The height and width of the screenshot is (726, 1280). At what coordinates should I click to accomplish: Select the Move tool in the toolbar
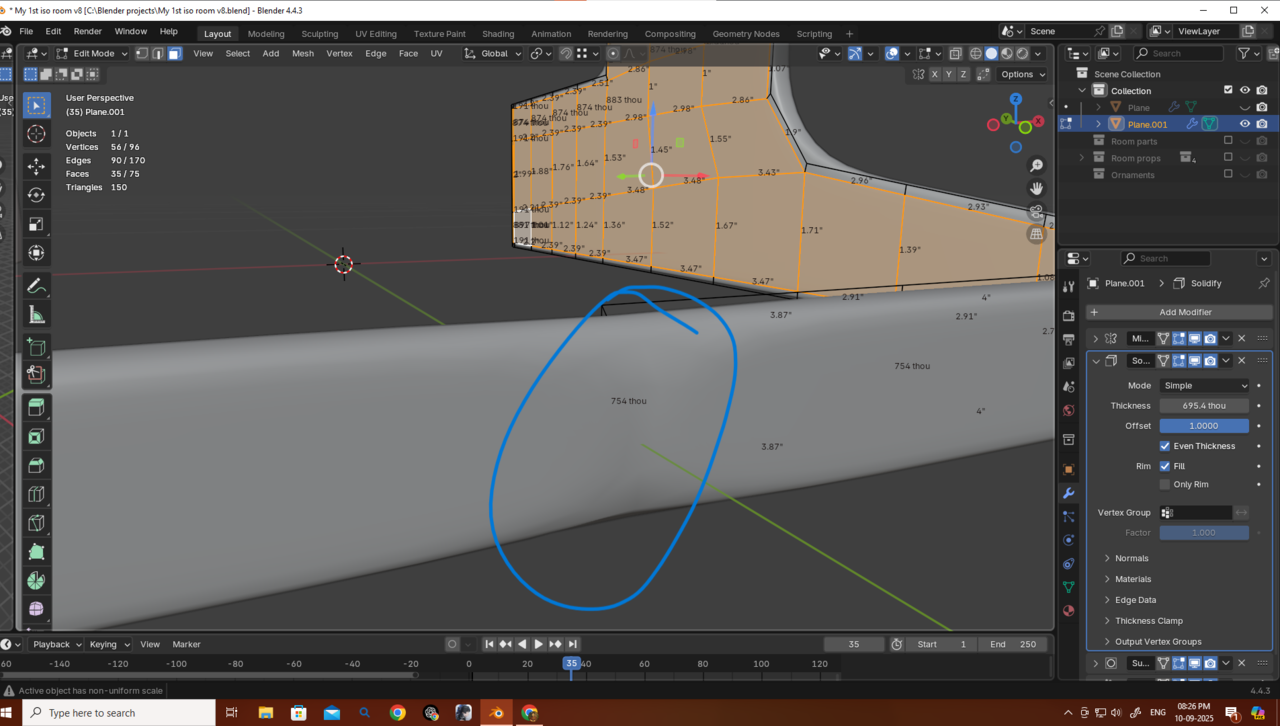pos(36,166)
